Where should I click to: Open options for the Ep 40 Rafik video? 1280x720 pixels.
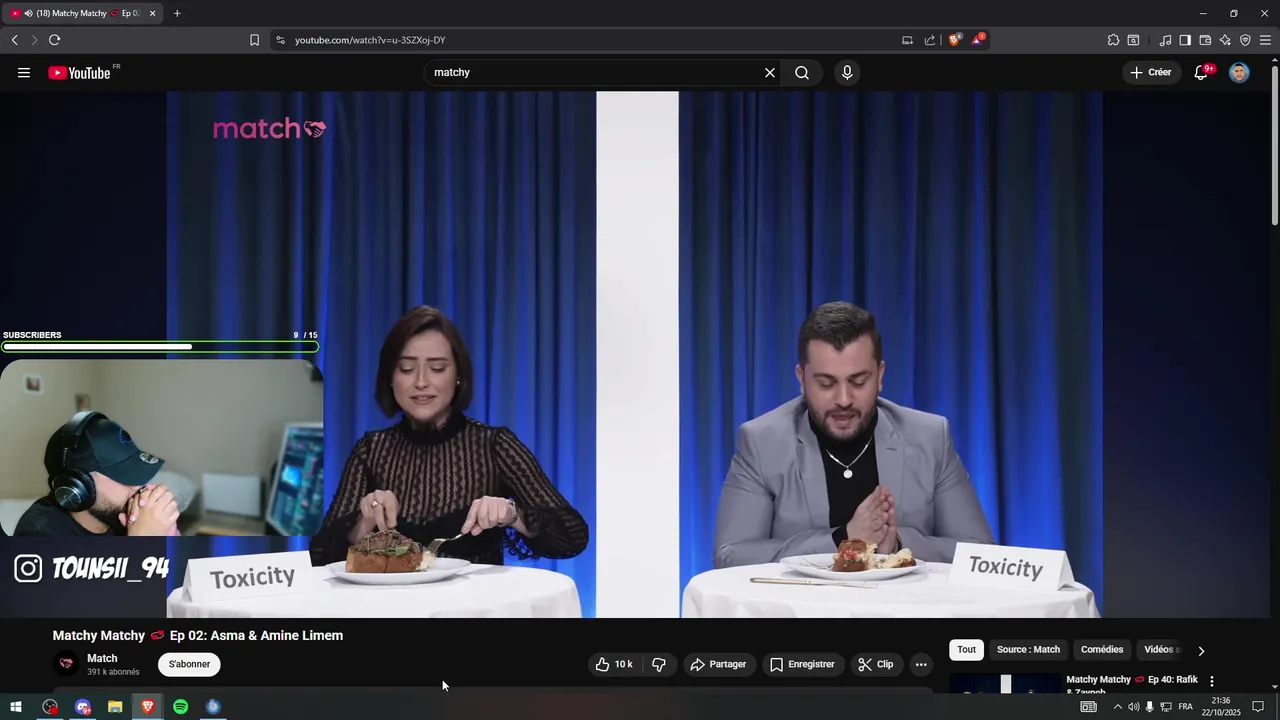pyautogui.click(x=1212, y=681)
